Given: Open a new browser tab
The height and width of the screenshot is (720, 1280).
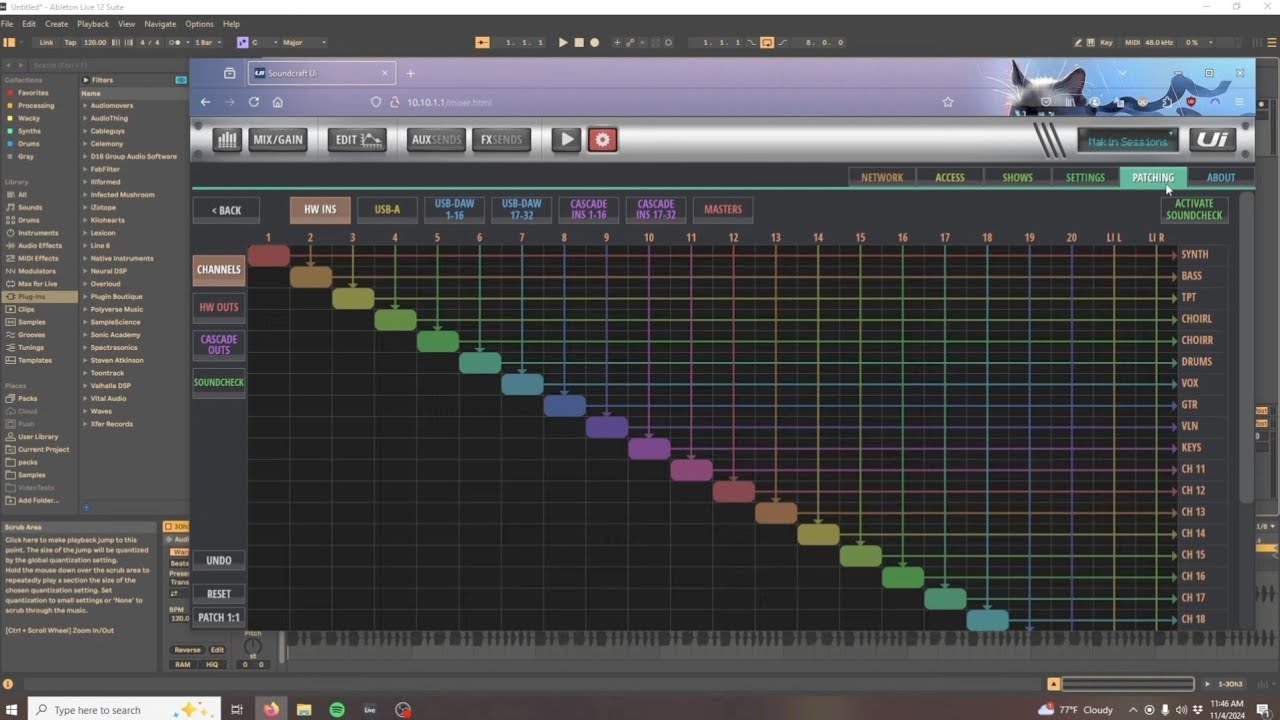Looking at the screenshot, I should 410,73.
